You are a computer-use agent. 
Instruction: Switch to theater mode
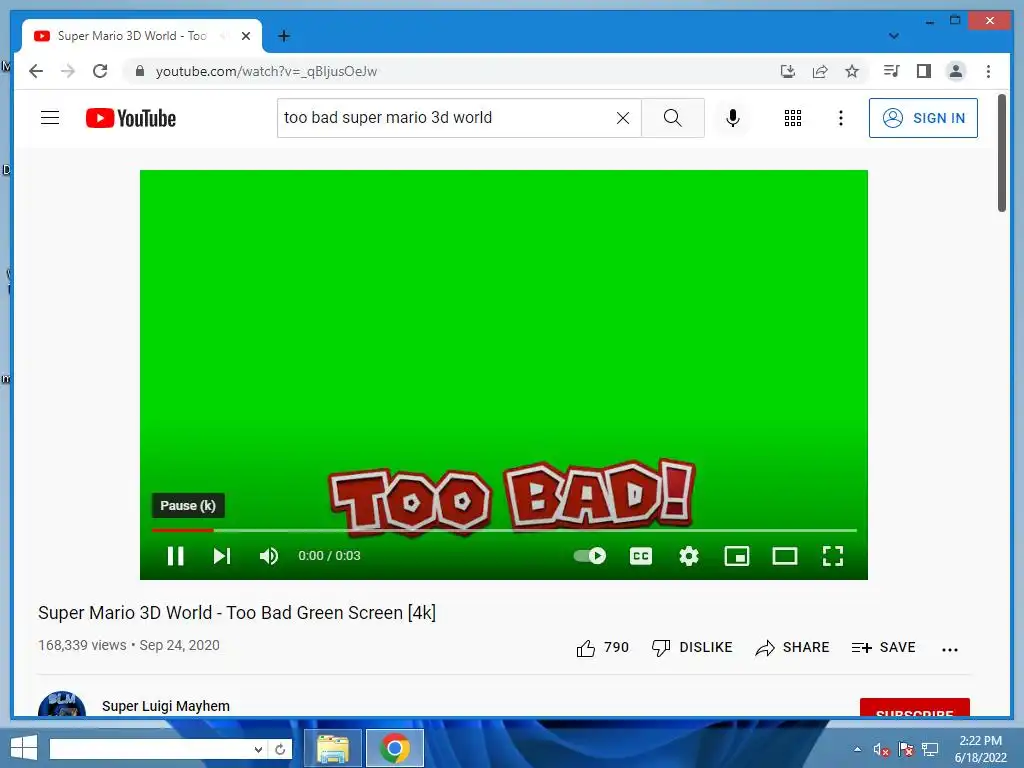pyautogui.click(x=784, y=556)
